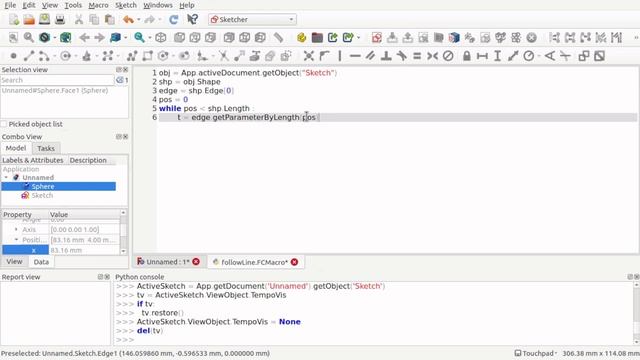This screenshot has width=640, height=360.
Task: Select the Create rectangle tool
Action: [147, 56]
